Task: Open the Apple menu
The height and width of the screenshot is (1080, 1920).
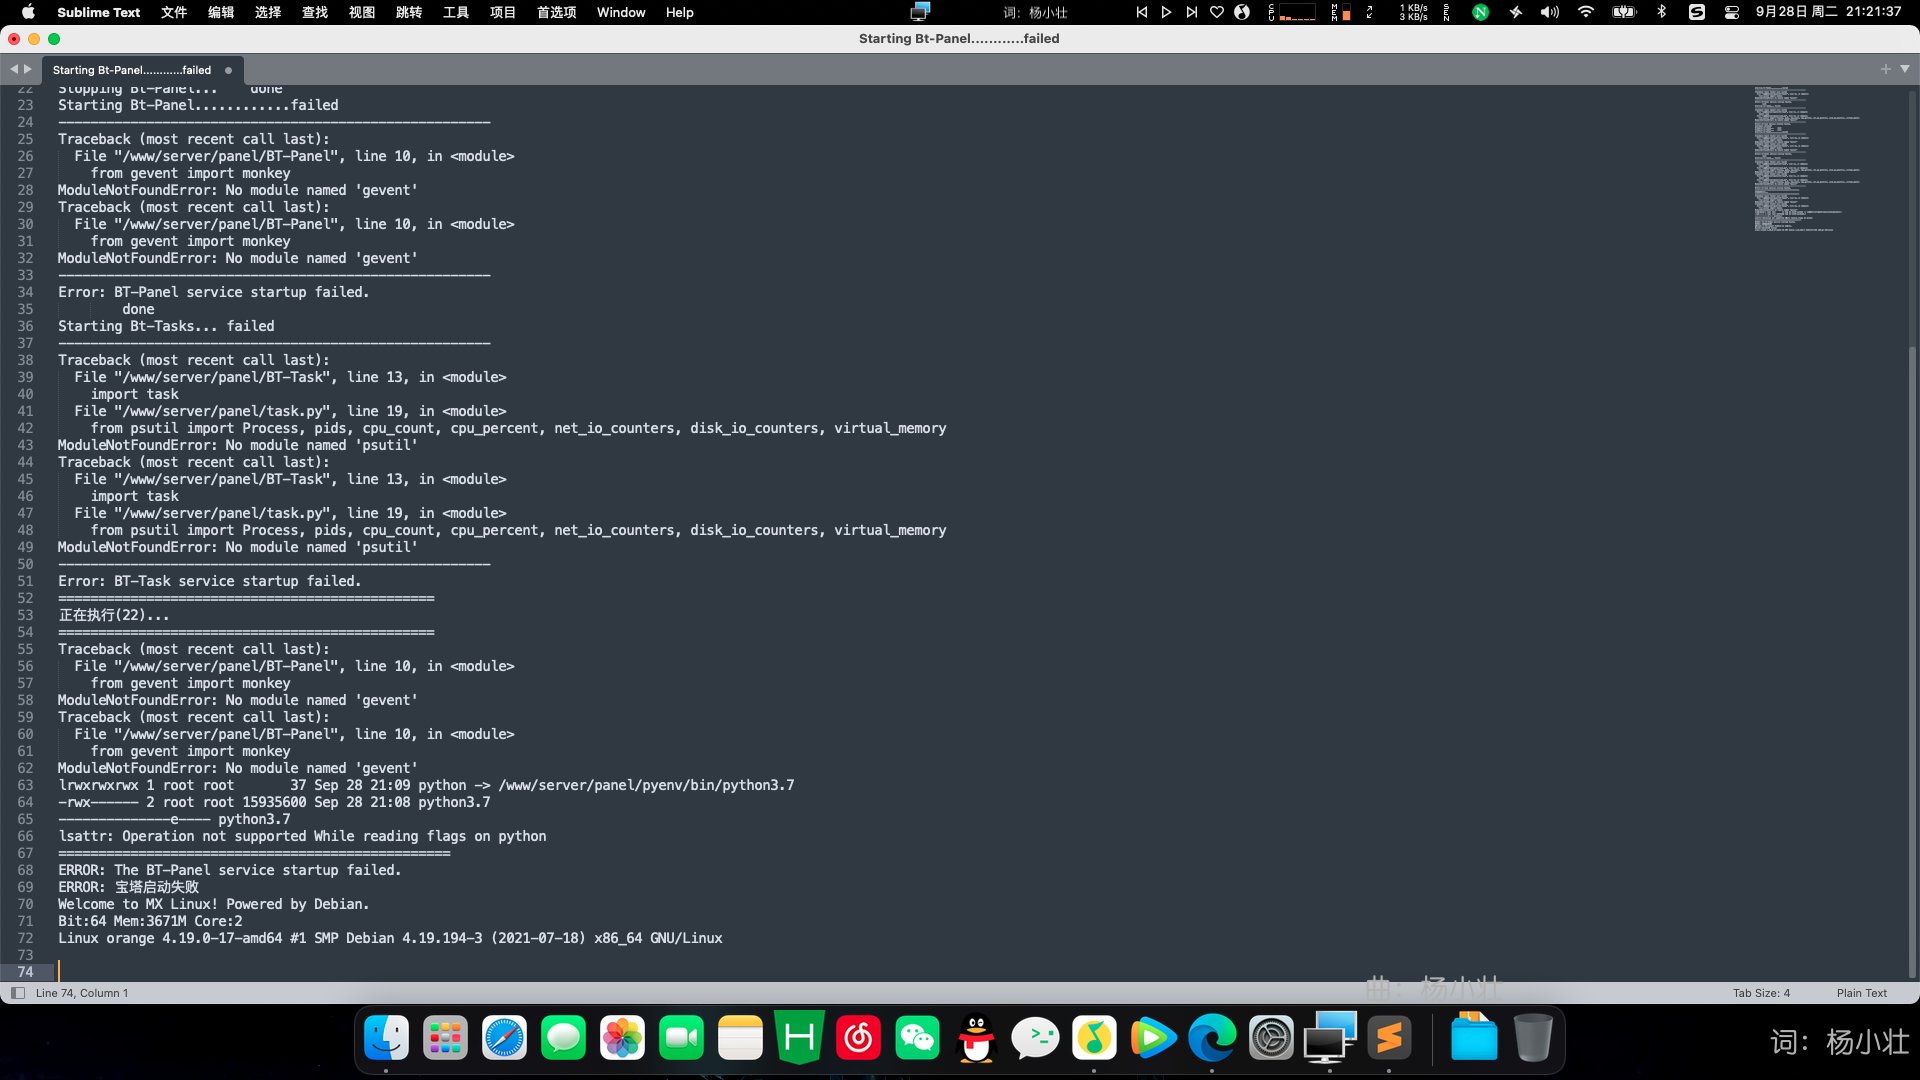Action: [x=28, y=12]
